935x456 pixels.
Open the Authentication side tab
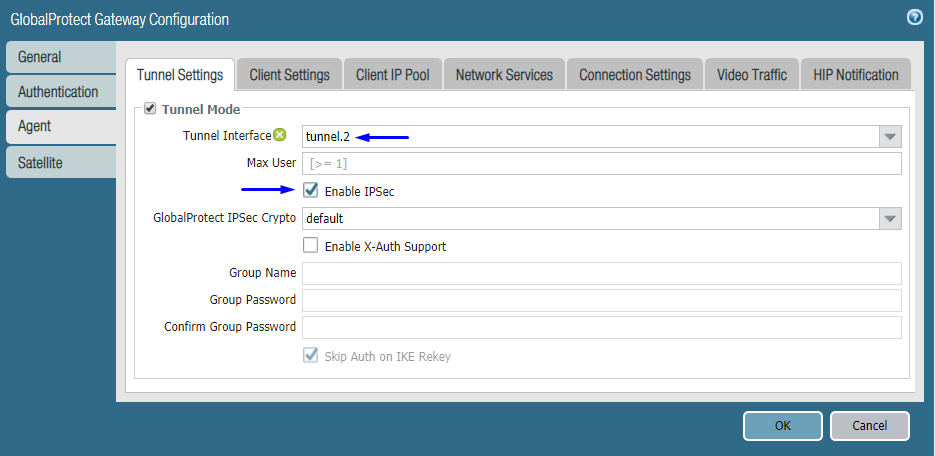(x=58, y=92)
